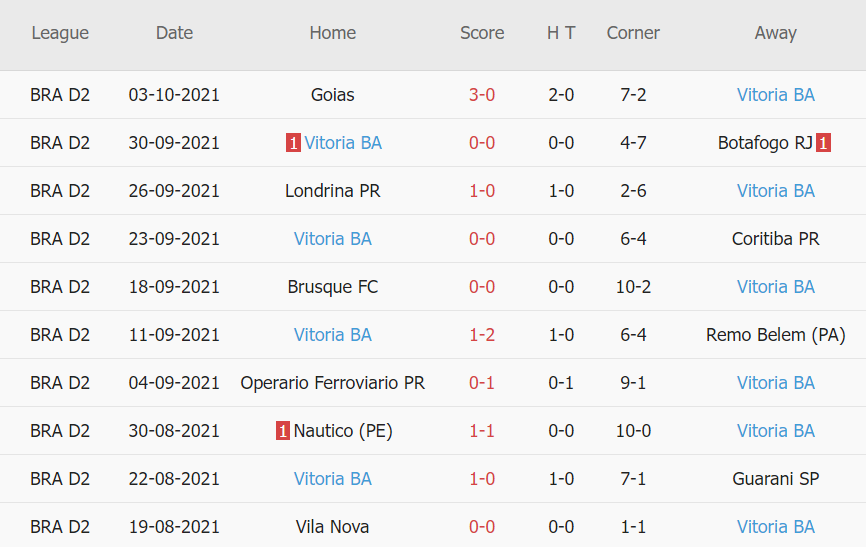The width and height of the screenshot is (866, 547).
Task: Click the Score column header
Action: pos(482,33)
